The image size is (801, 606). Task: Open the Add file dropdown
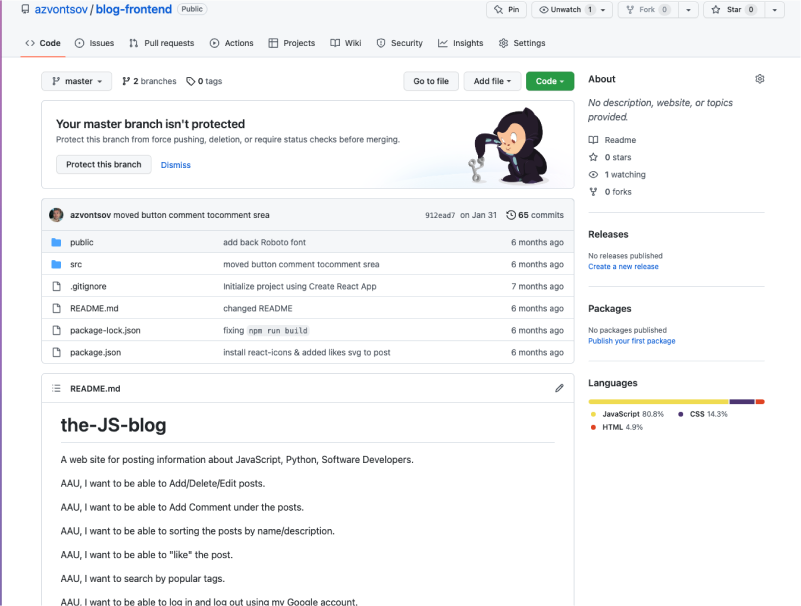click(492, 81)
